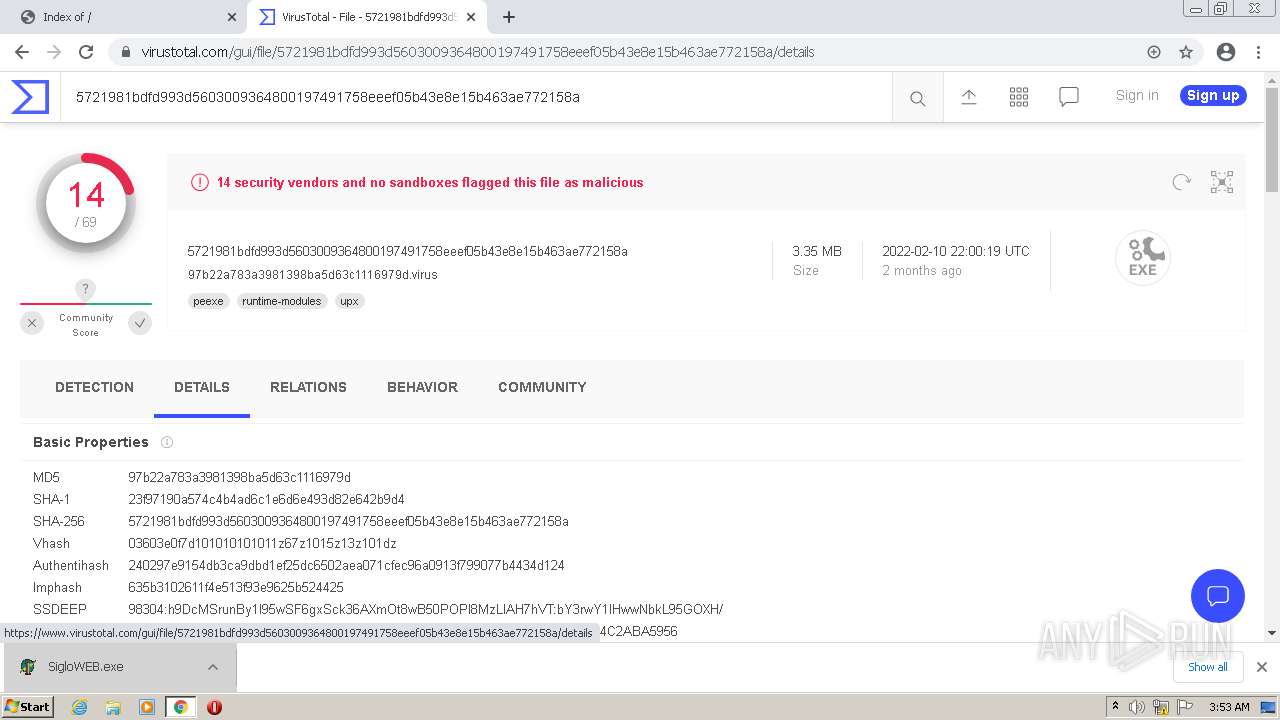
Task: Click the peexe tag
Action: coord(208,301)
